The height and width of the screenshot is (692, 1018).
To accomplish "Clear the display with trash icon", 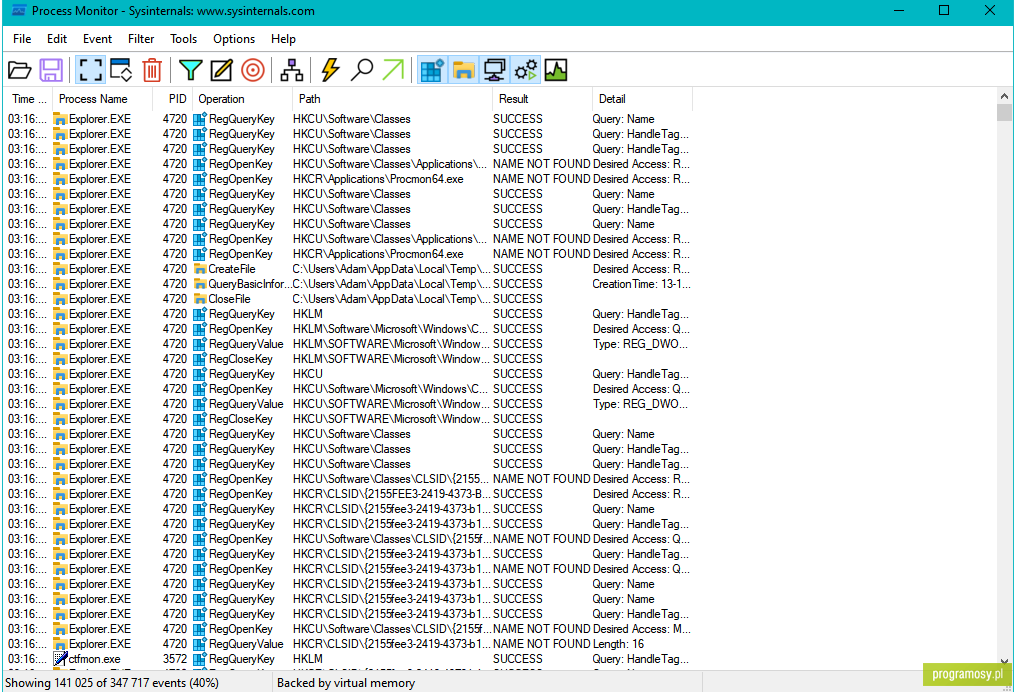I will click(x=152, y=70).
